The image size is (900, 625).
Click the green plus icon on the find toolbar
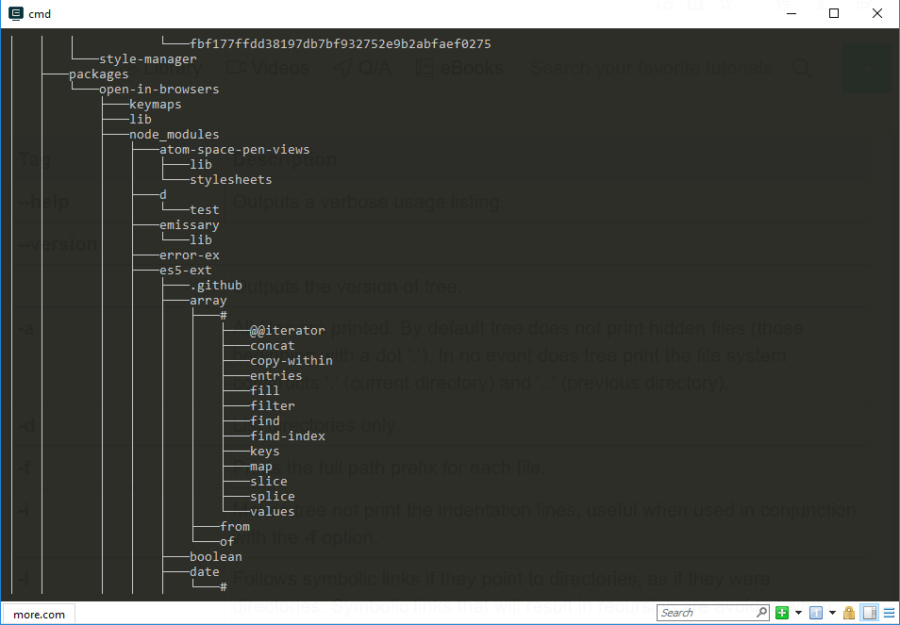click(x=783, y=612)
